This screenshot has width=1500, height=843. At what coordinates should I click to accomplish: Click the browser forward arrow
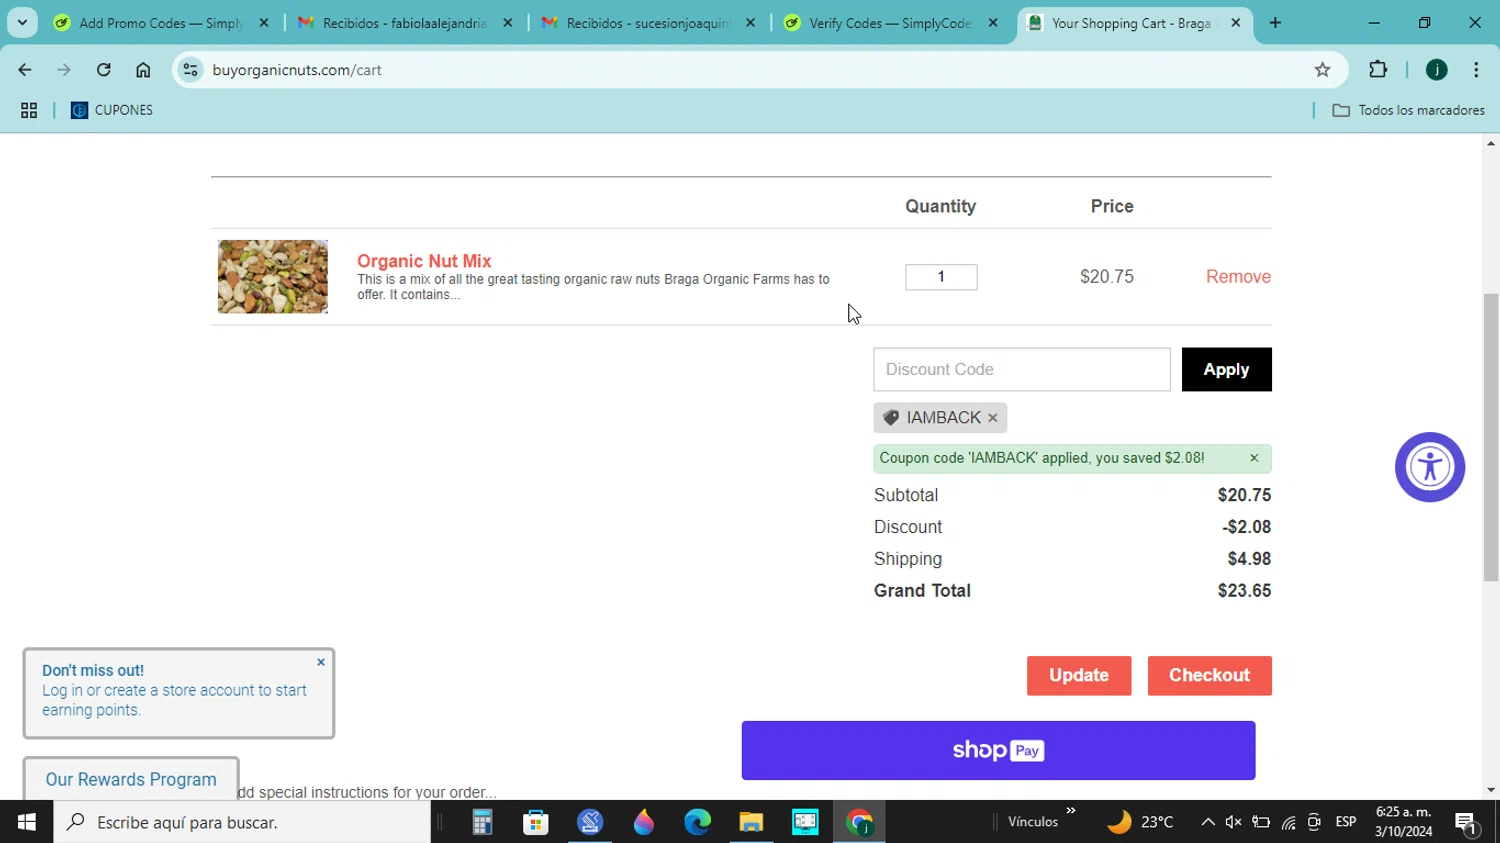(64, 70)
